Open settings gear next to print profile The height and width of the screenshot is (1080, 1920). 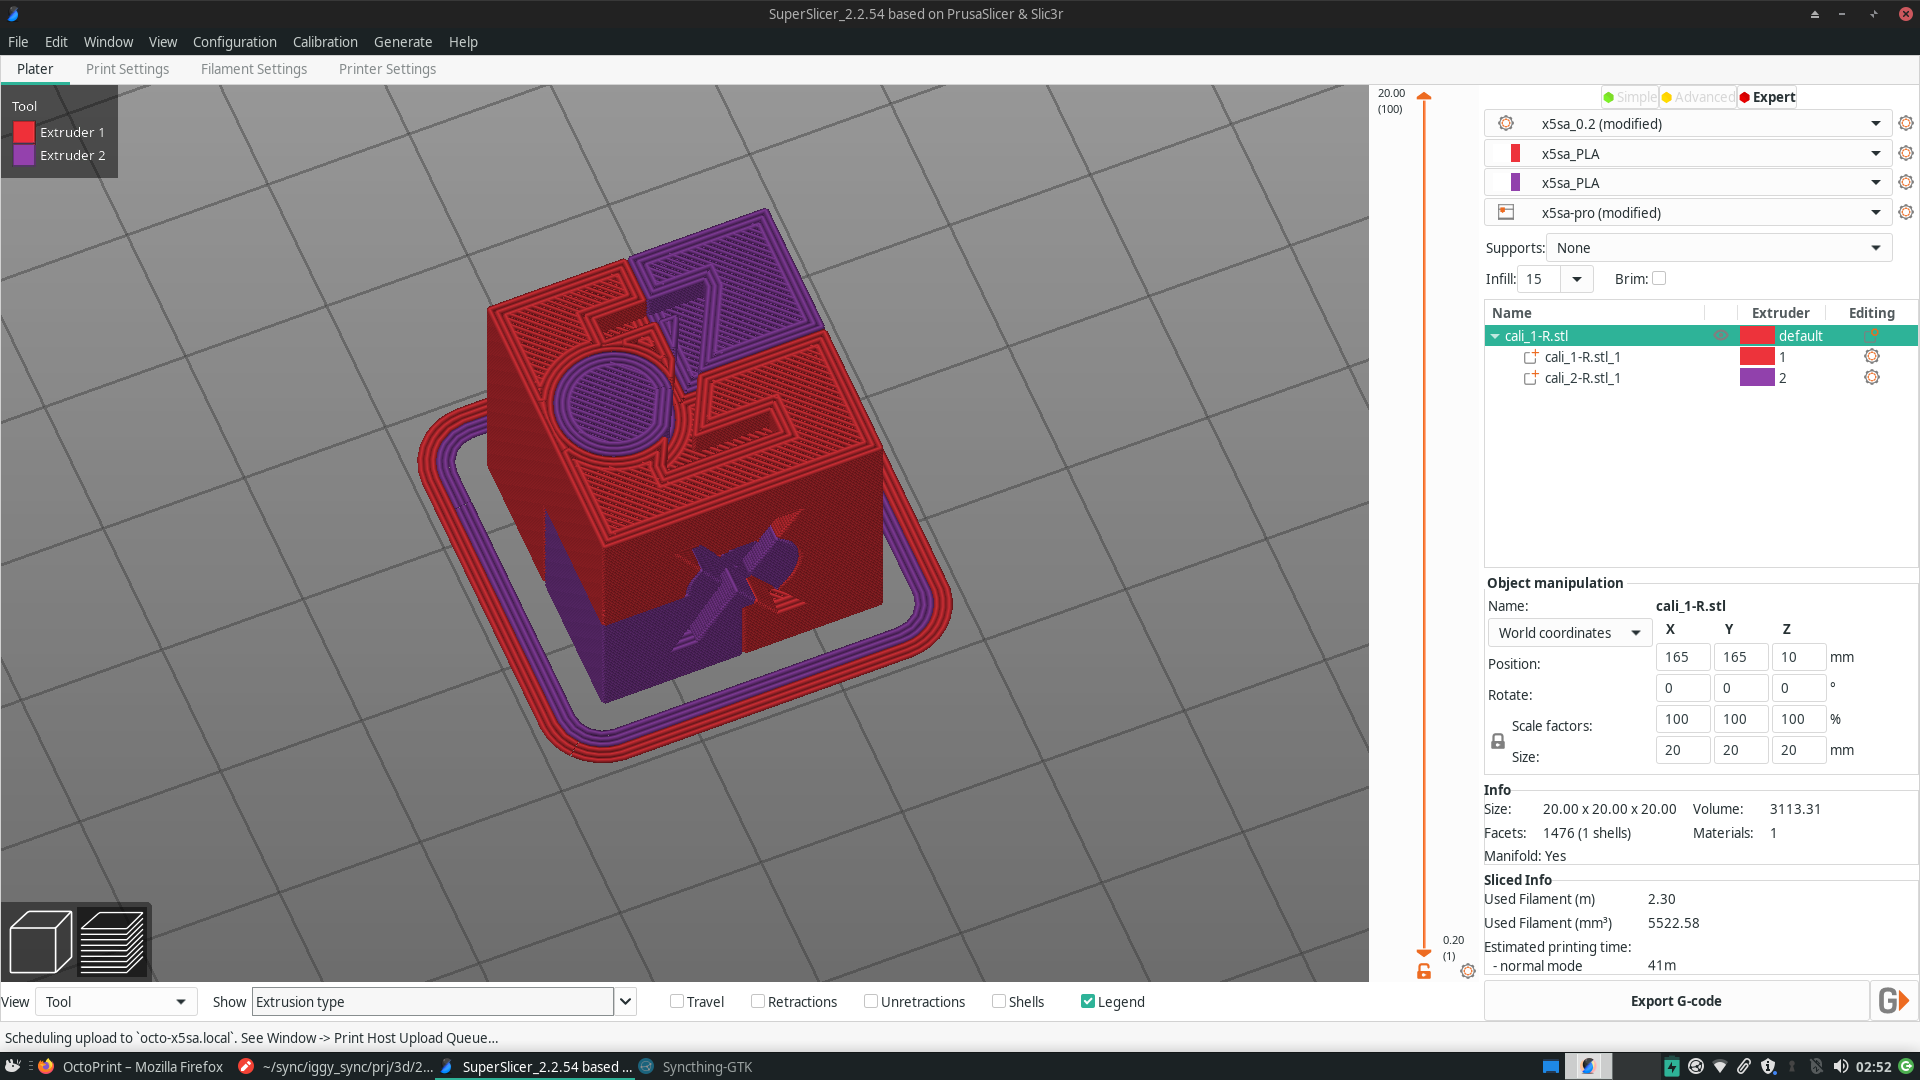[1906, 124]
